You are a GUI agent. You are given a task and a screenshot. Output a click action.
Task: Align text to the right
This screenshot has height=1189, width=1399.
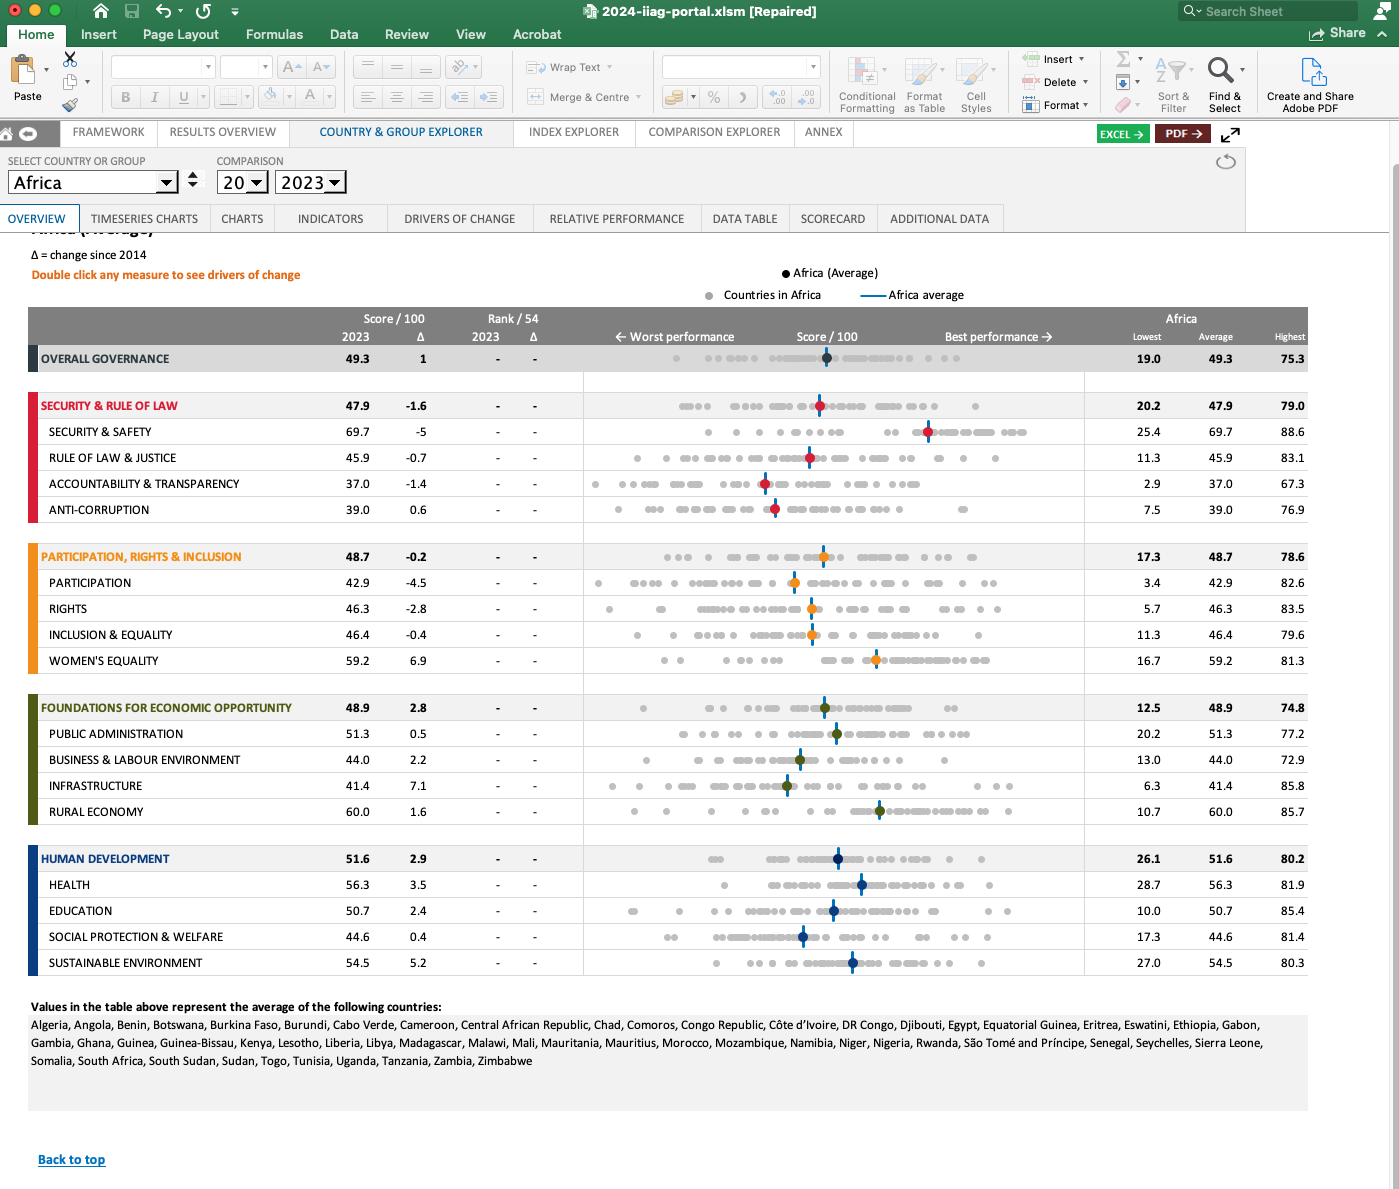(x=426, y=97)
